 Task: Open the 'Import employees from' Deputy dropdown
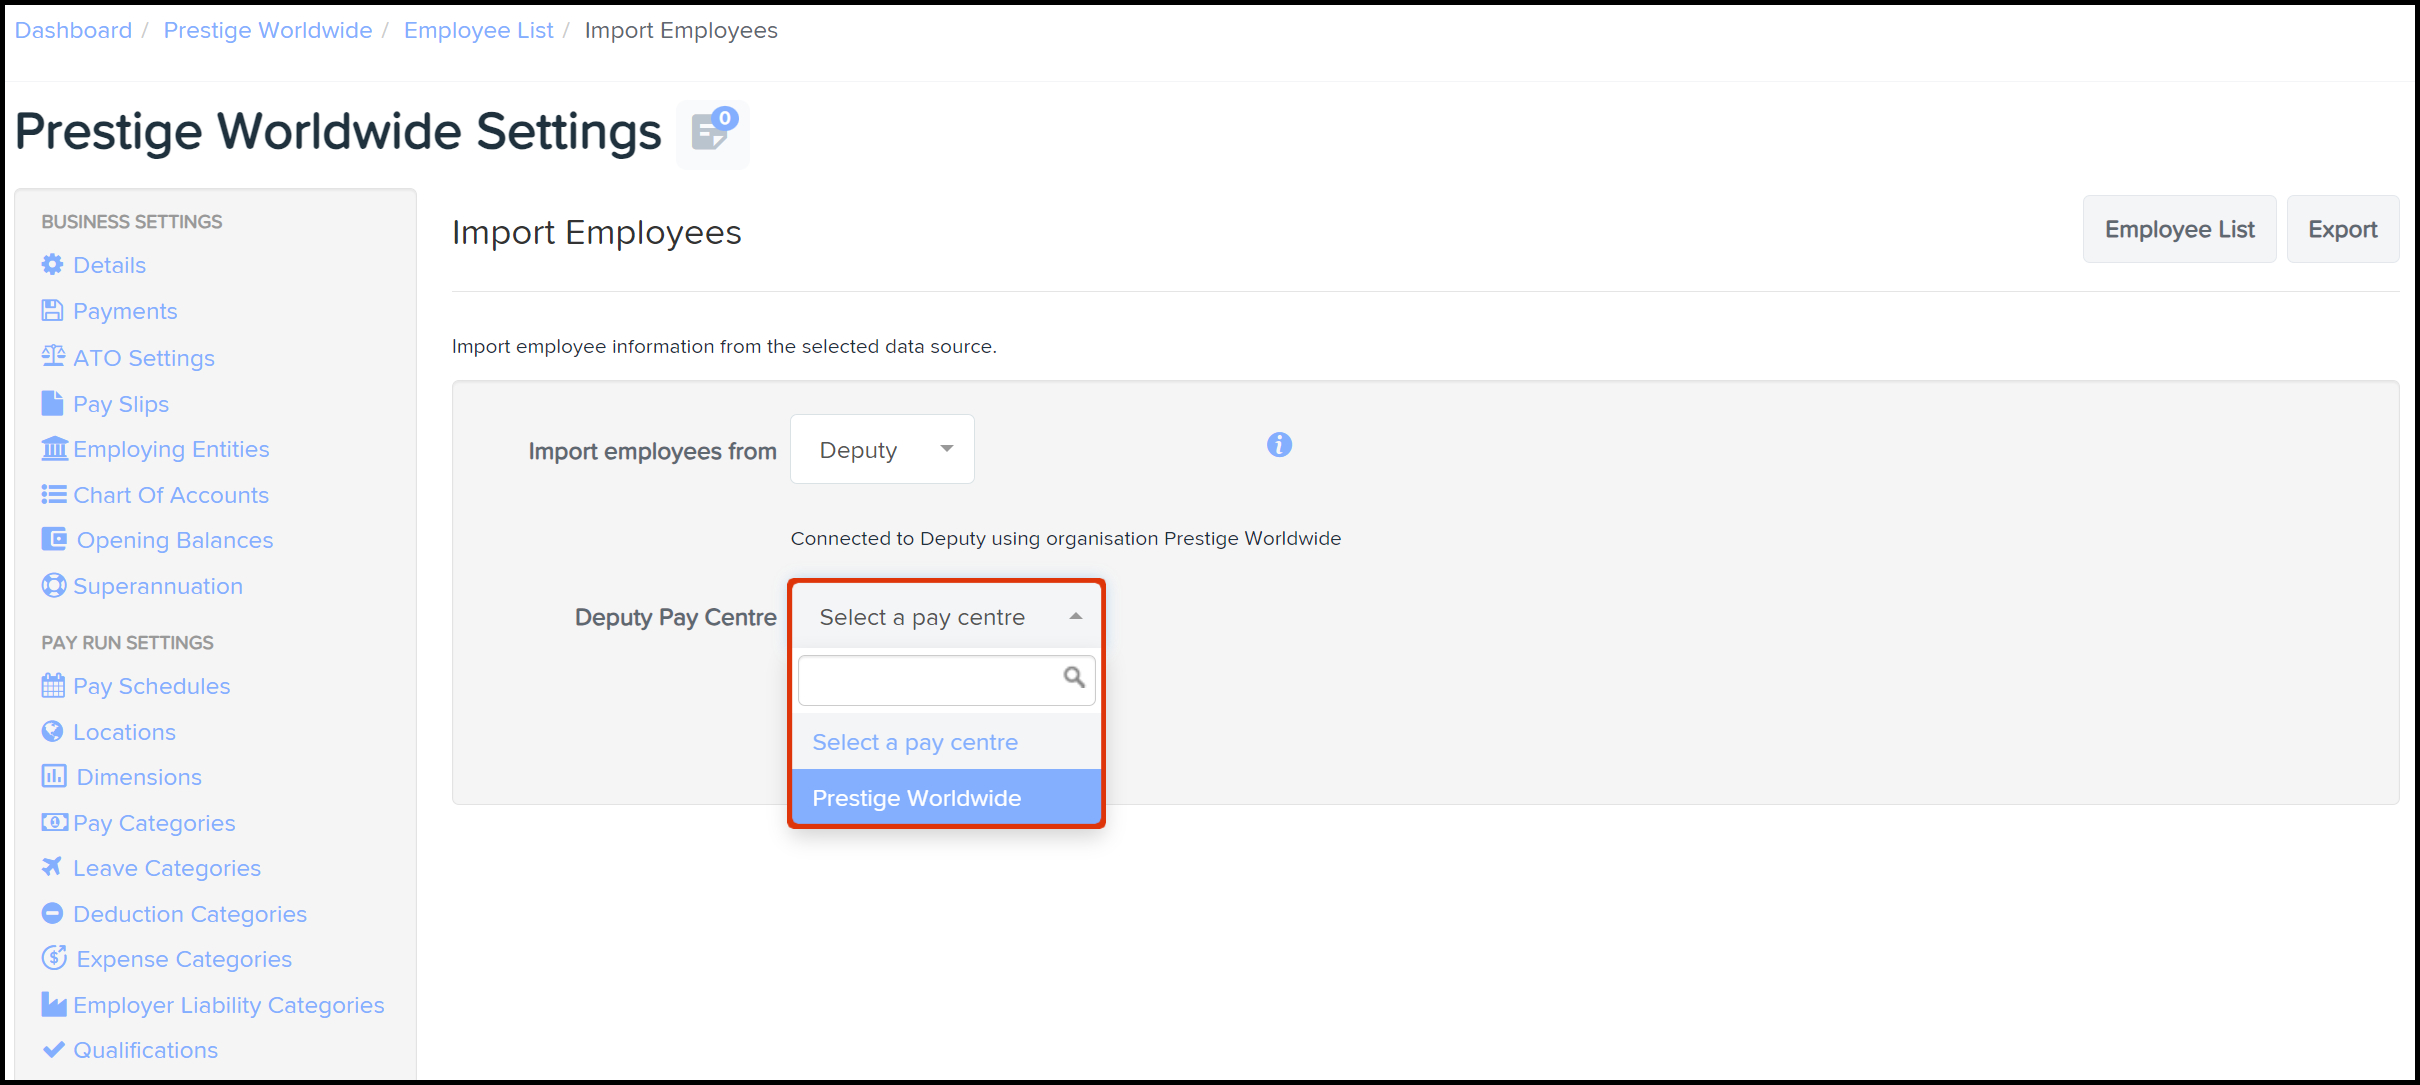(881, 450)
